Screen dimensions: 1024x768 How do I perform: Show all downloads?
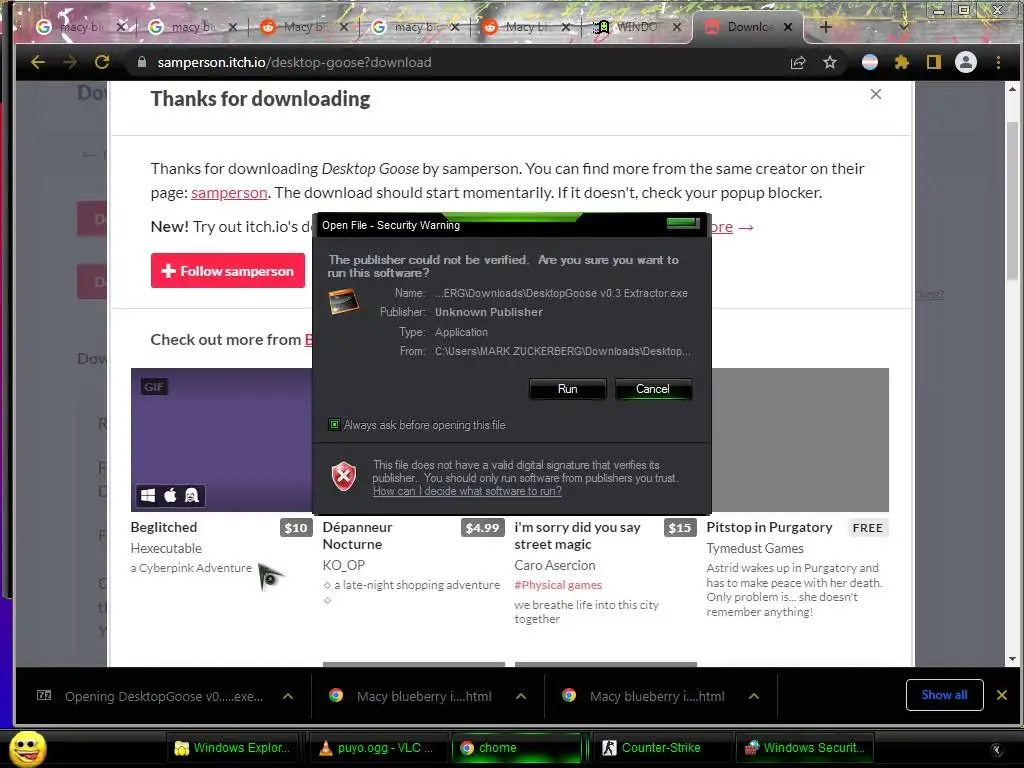pyautogui.click(x=944, y=695)
